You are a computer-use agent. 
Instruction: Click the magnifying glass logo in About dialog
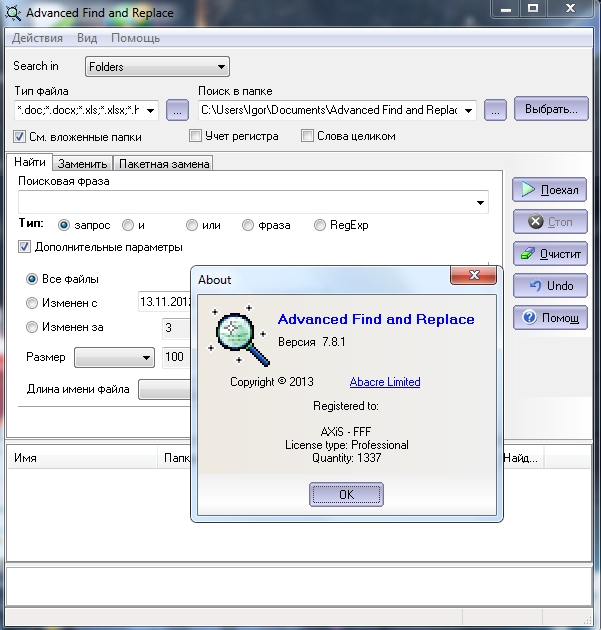pyautogui.click(x=239, y=335)
